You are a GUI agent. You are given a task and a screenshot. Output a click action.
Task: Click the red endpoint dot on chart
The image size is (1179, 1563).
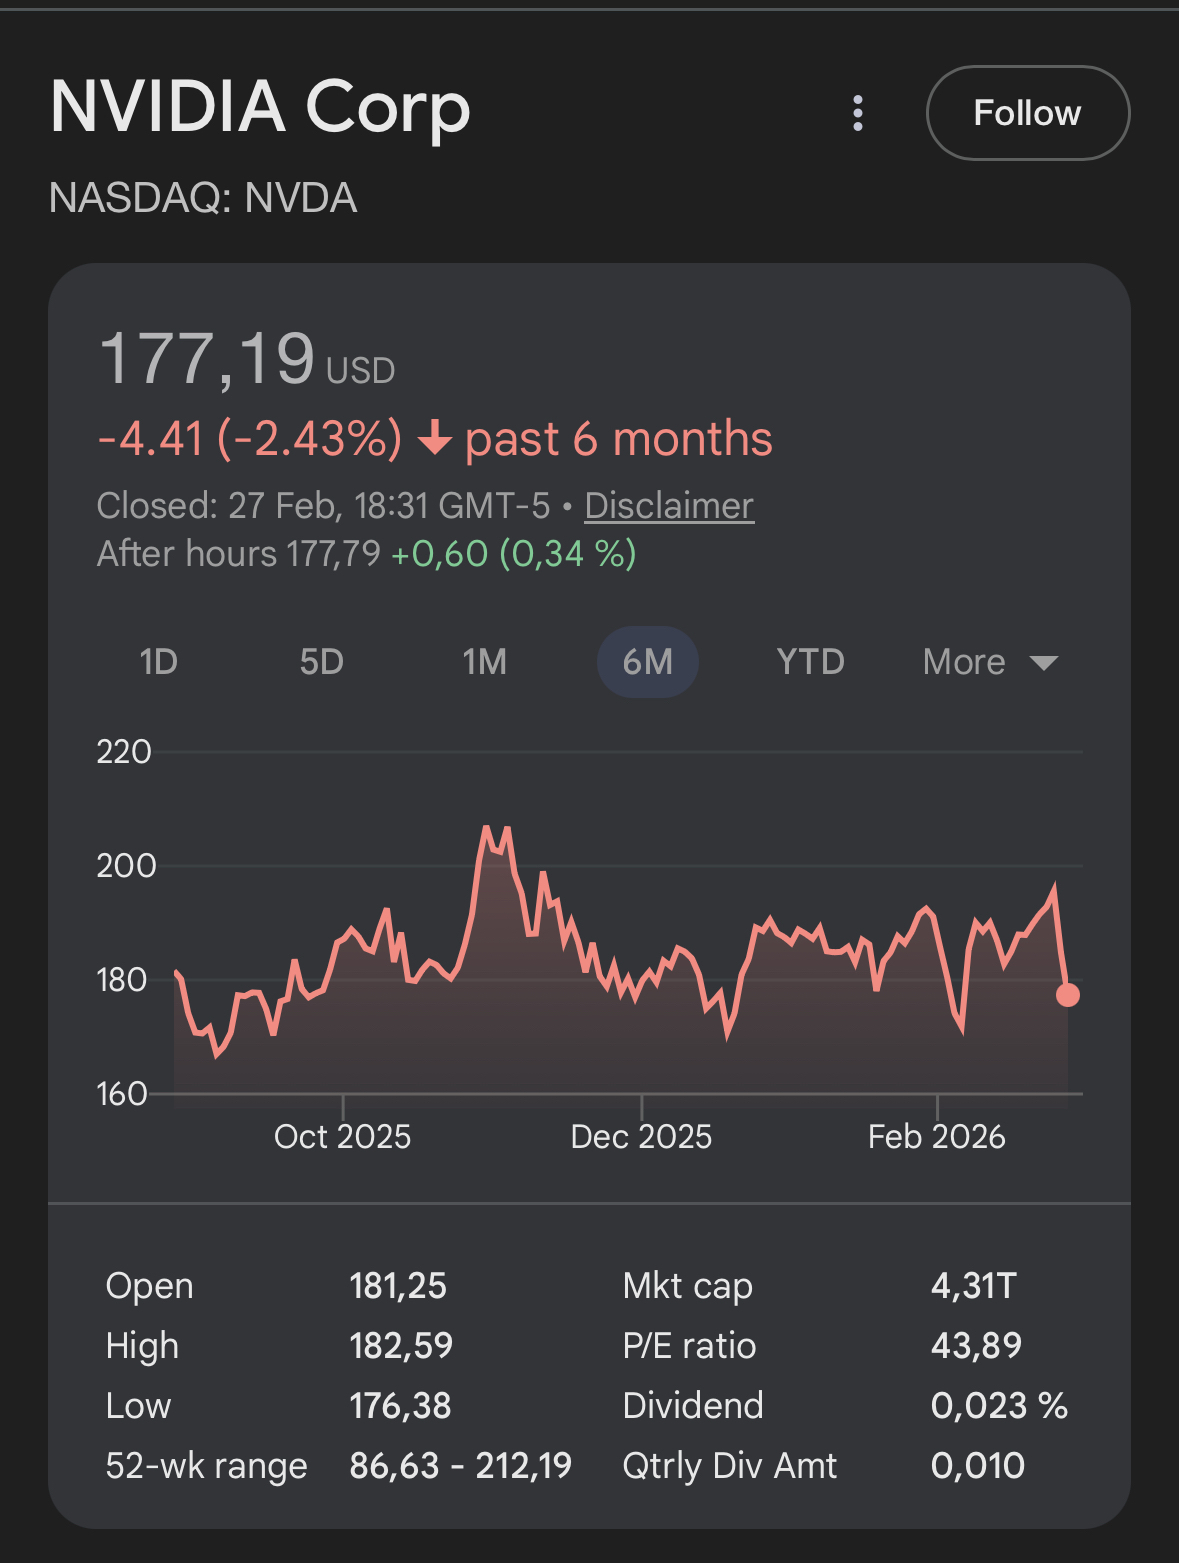tap(1067, 995)
